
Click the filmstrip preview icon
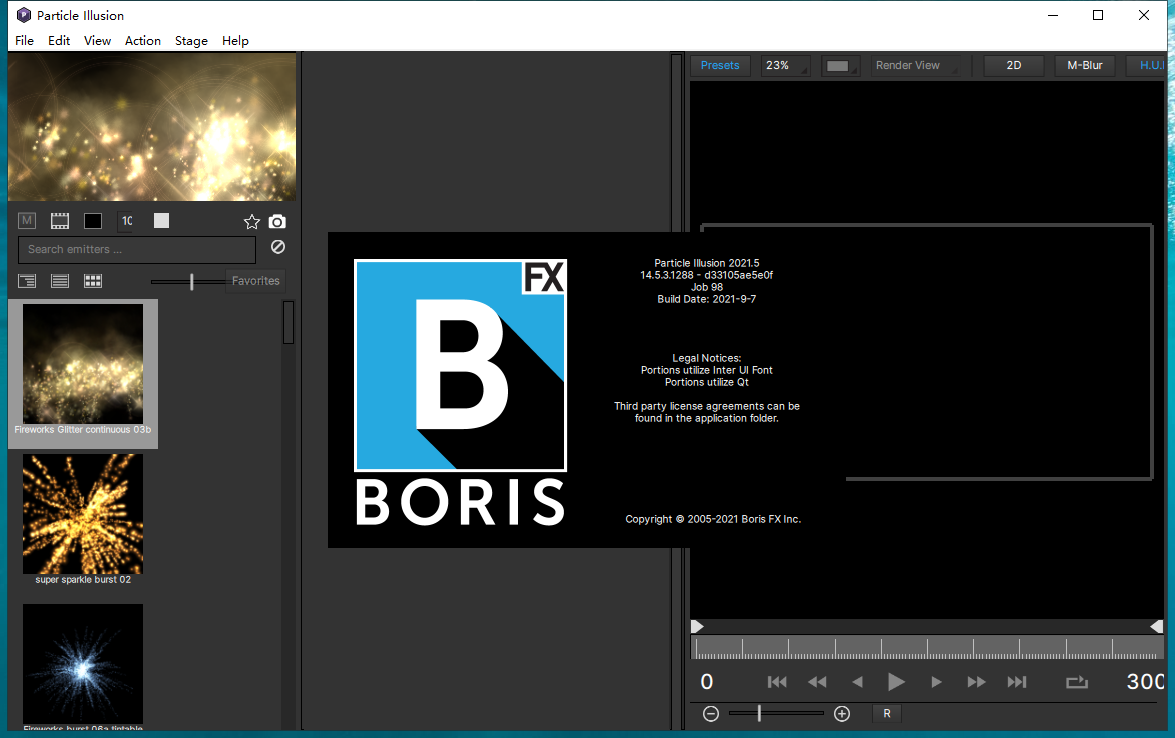[60, 221]
